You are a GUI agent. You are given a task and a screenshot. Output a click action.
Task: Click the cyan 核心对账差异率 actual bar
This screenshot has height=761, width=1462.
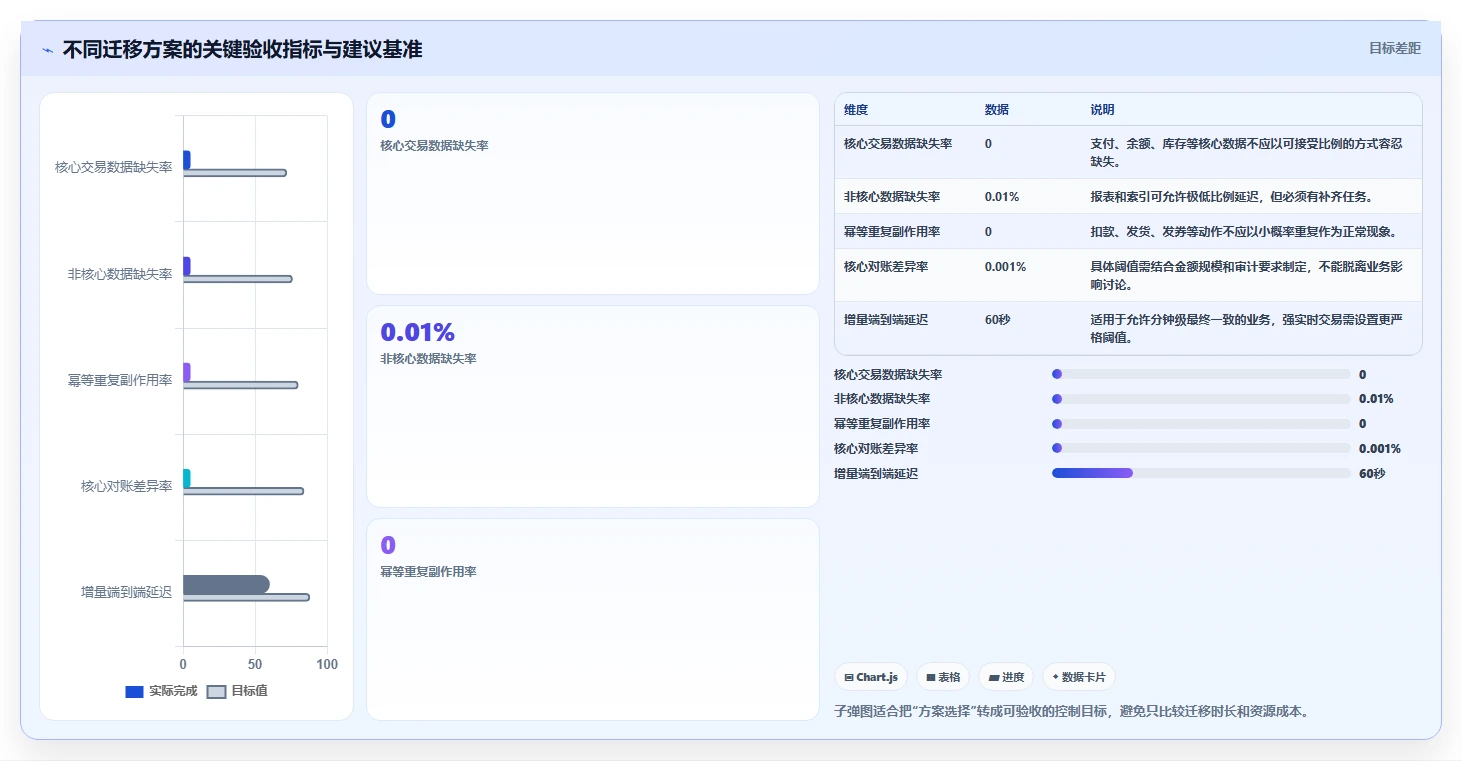point(186,478)
